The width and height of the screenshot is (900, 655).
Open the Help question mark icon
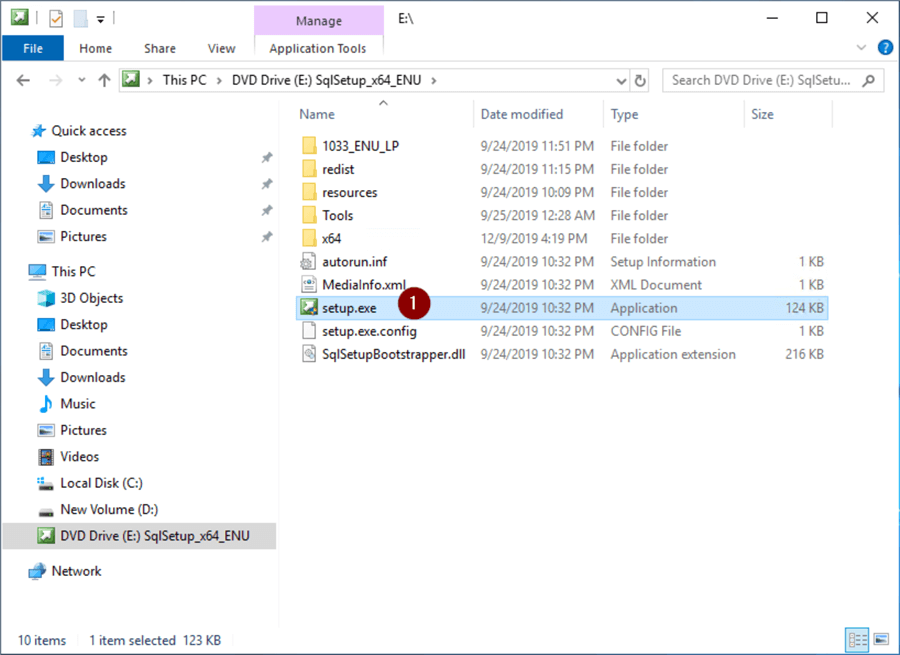coord(885,48)
